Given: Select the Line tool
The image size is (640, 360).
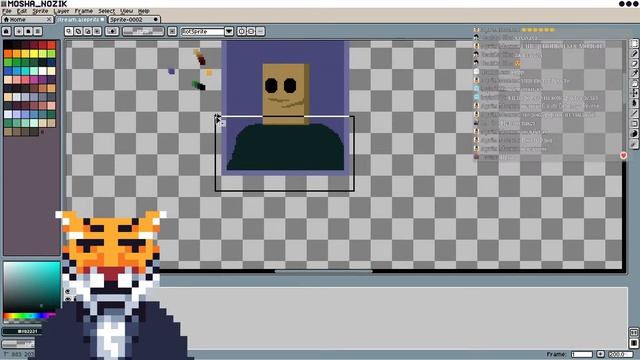Looking at the screenshot, I should coord(634,113).
